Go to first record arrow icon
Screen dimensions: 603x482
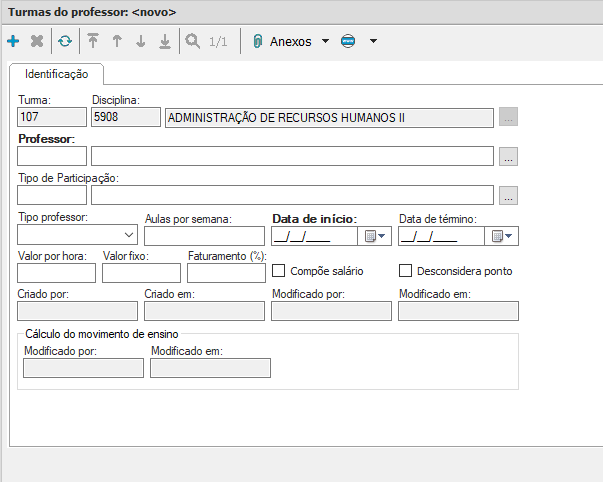click(94, 42)
